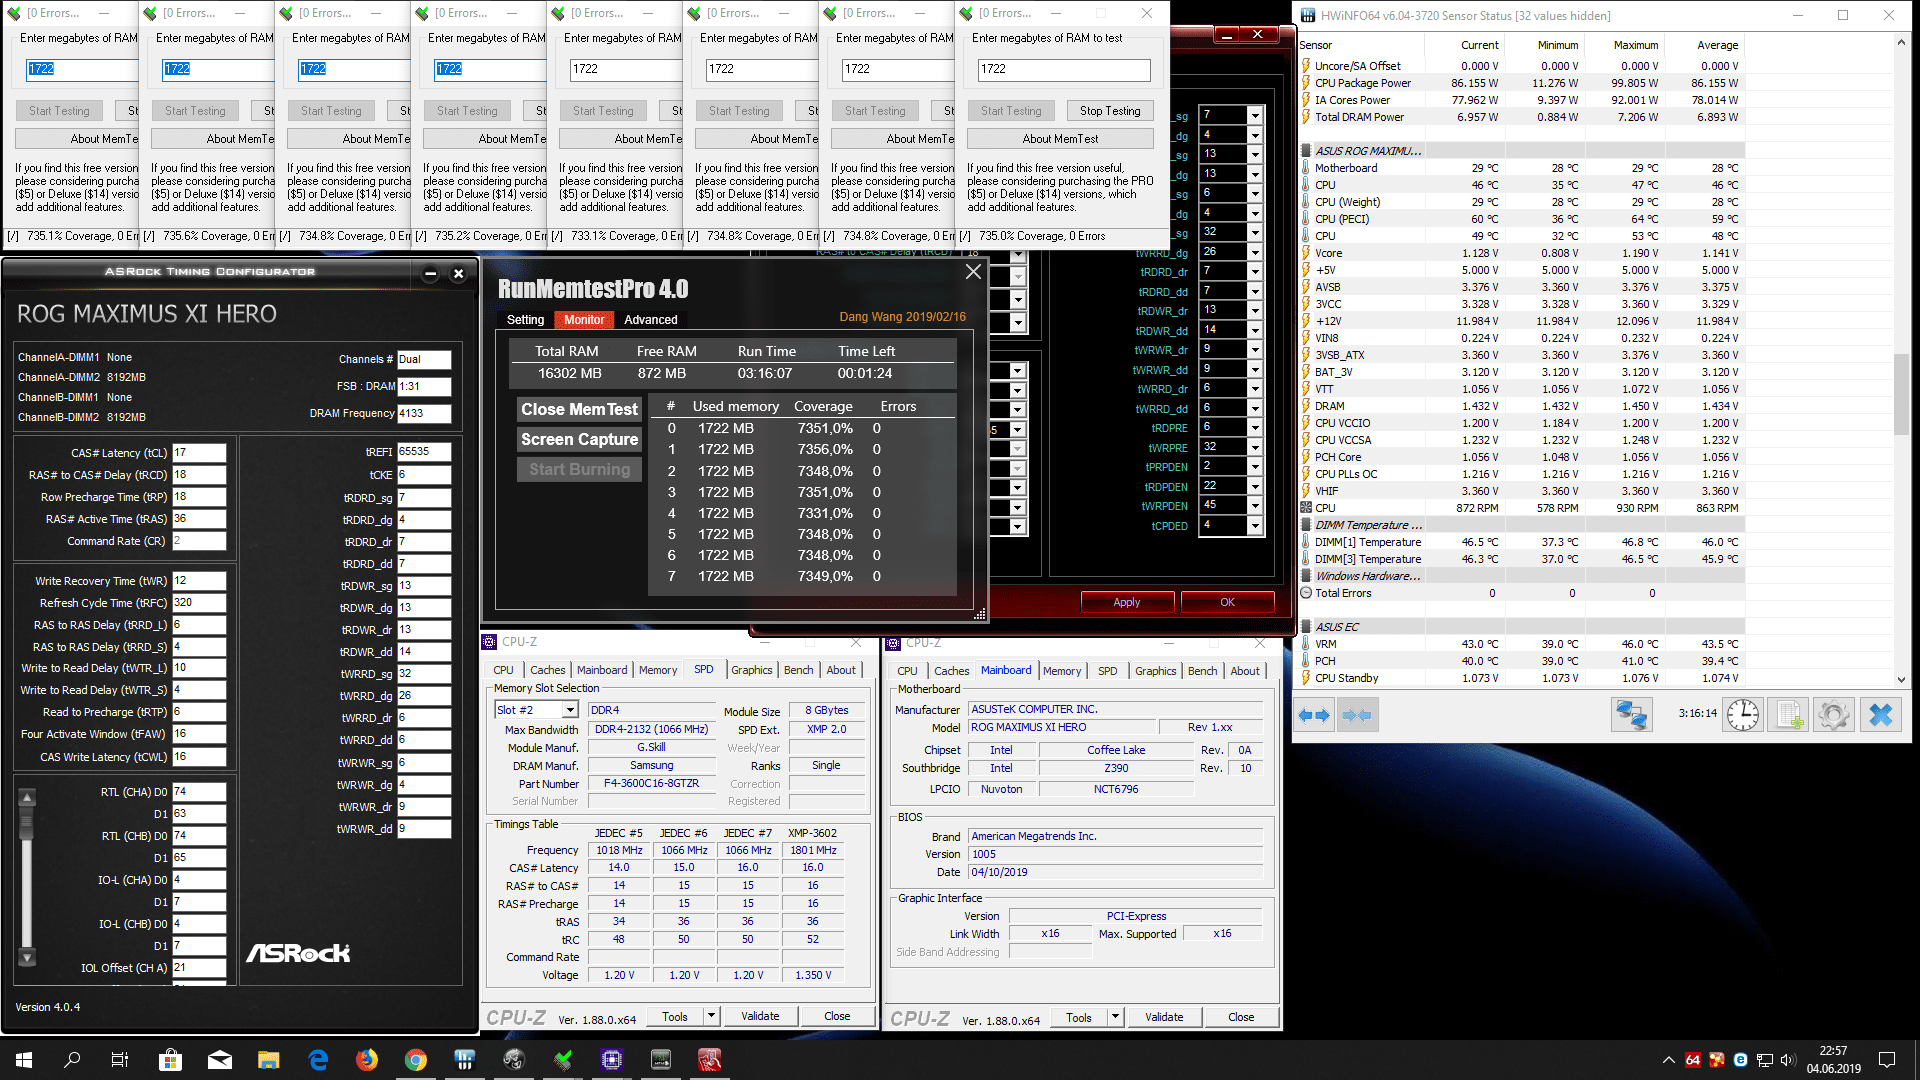This screenshot has height=1080, width=1920.
Task: Click ASUS EC sensor group header
Action: (1520, 627)
